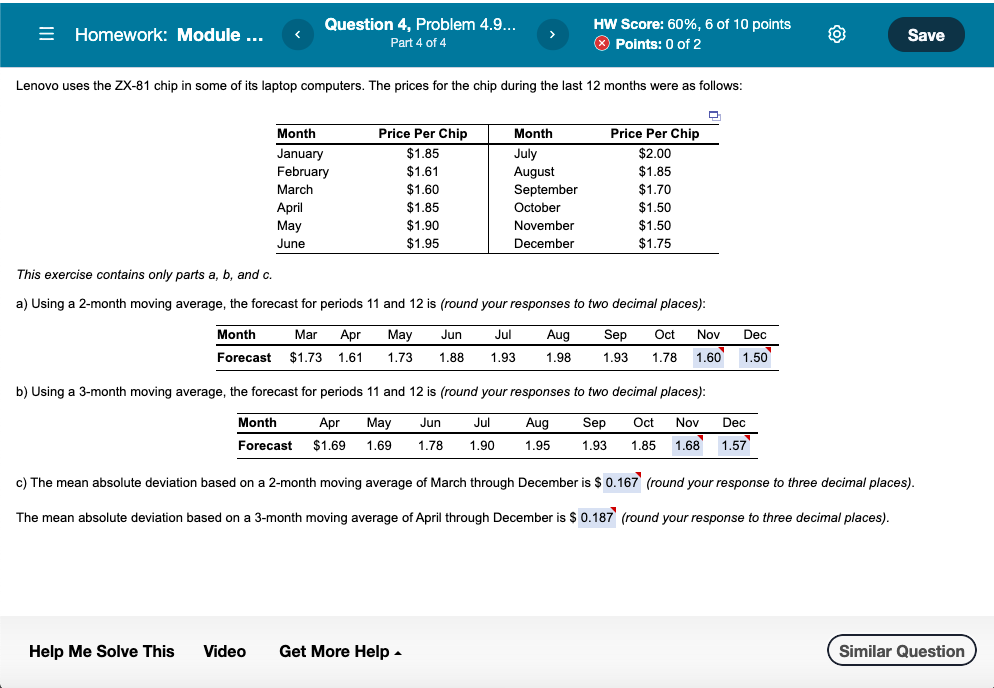Open the hamburger navigation menu

pyautogui.click(x=45, y=34)
